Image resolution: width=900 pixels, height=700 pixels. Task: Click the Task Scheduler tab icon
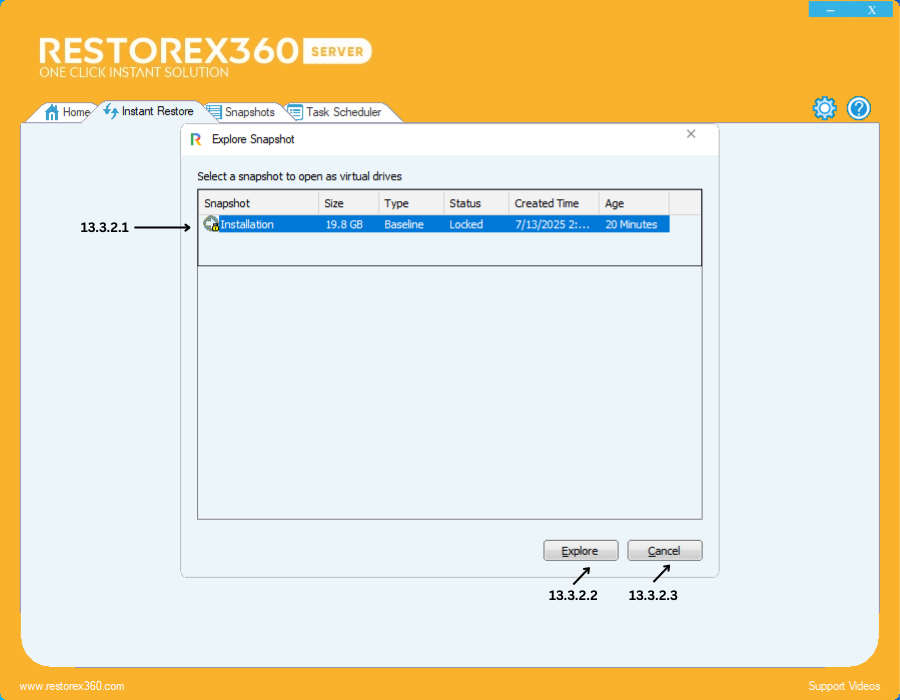[x=295, y=112]
